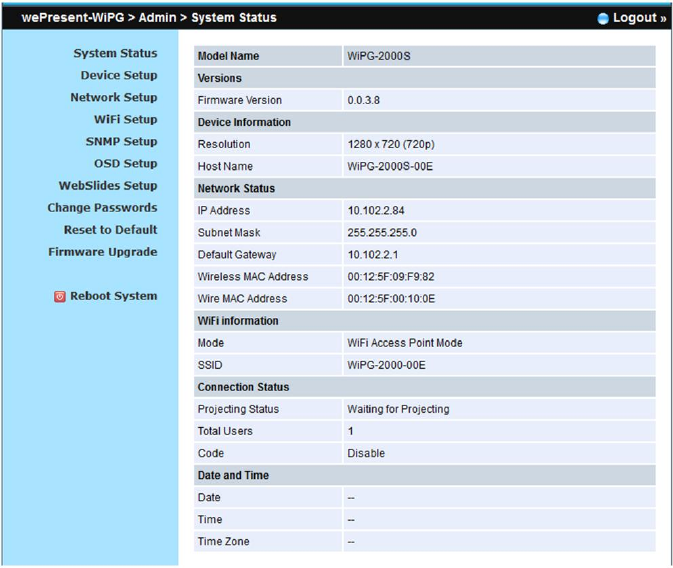Click the red Reboot System icon
Screen dimensions: 673x568
60,296
